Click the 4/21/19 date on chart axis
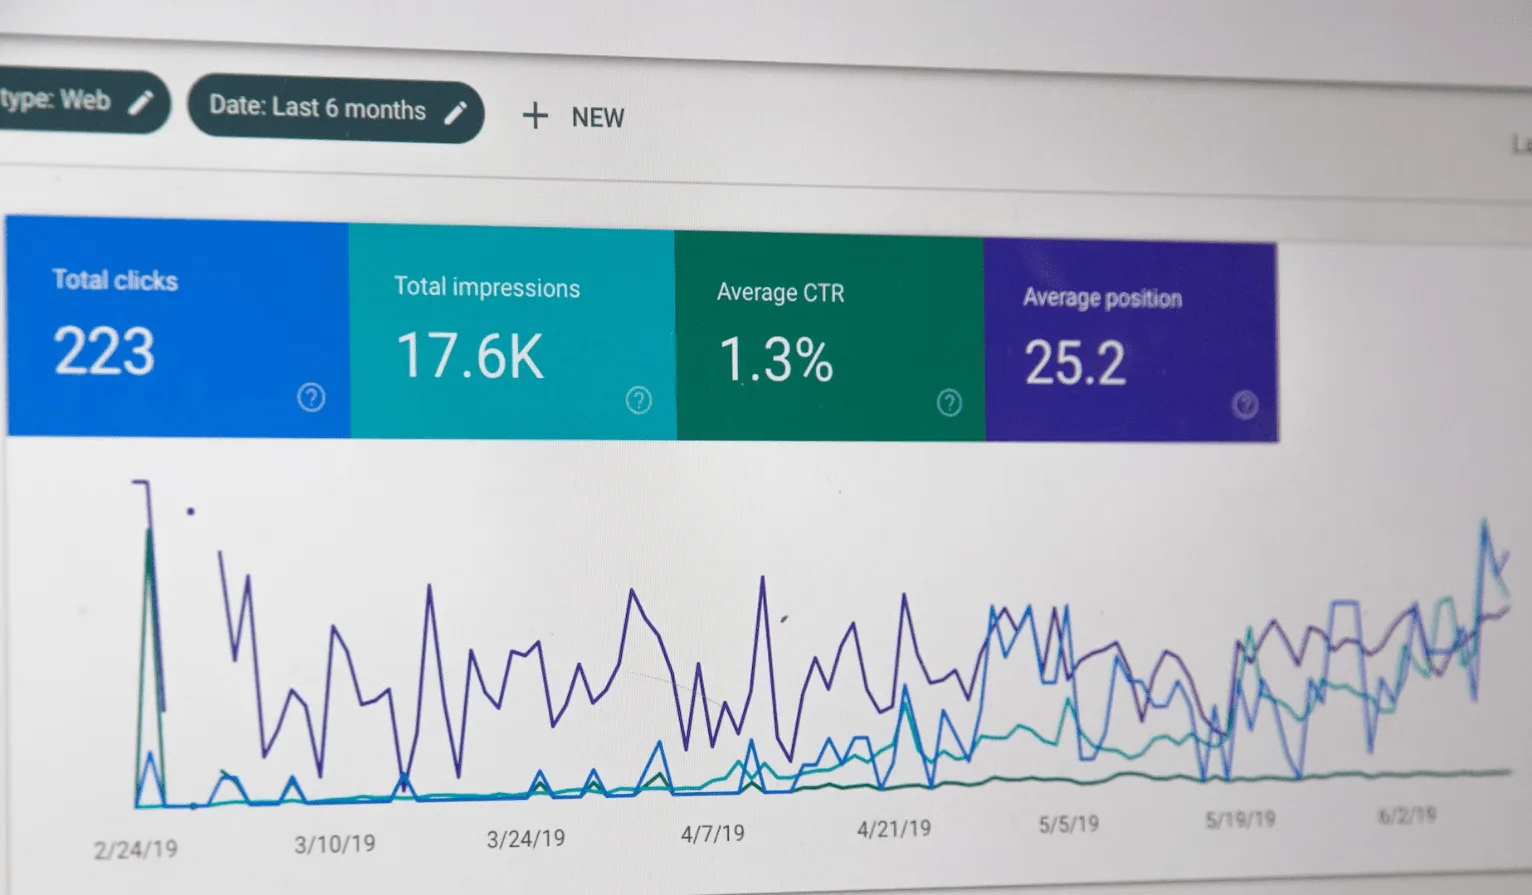 click(893, 828)
